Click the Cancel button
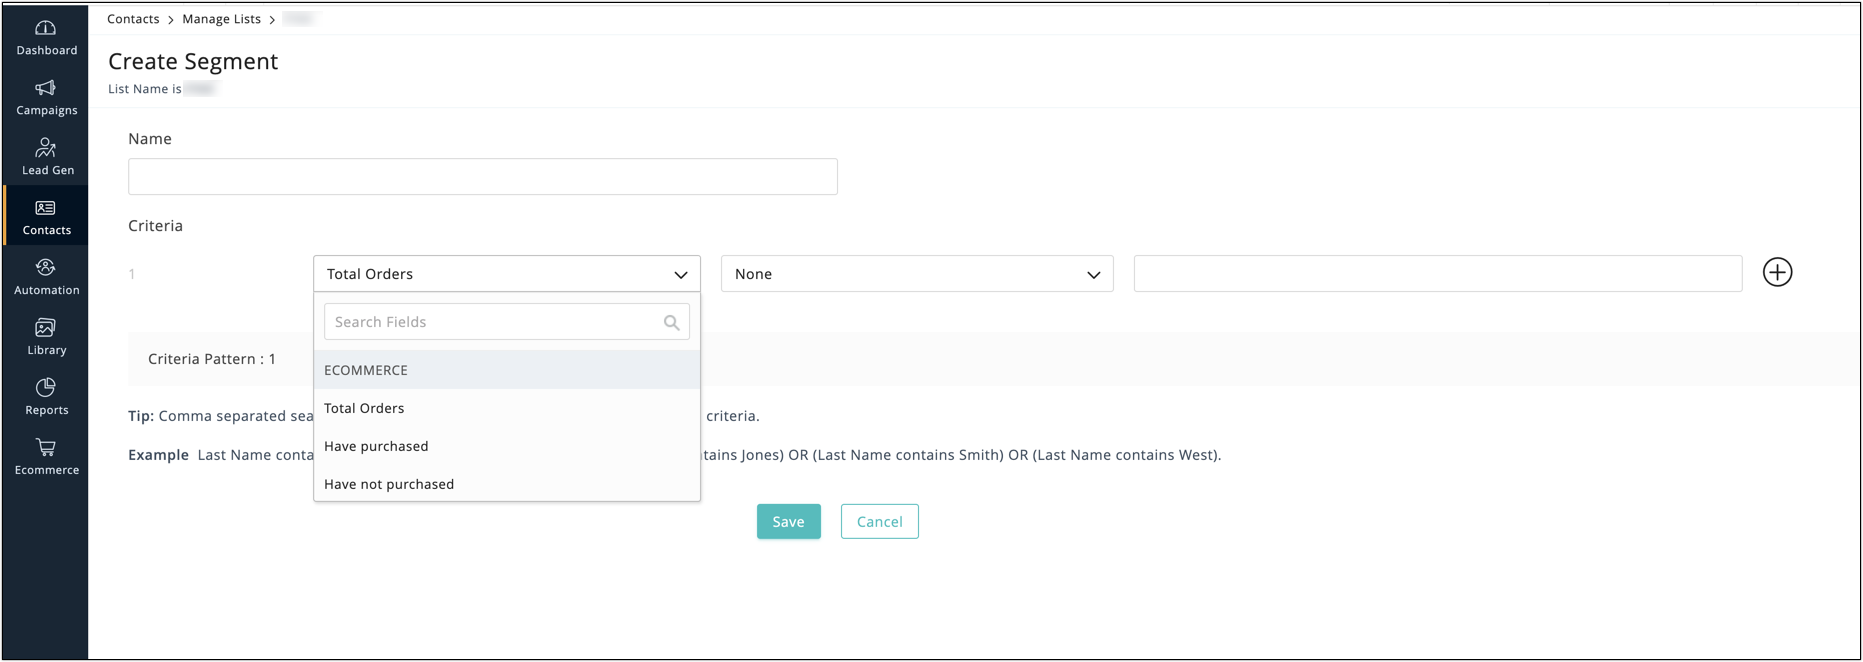Viewport: 1863px width, 662px height. point(880,522)
